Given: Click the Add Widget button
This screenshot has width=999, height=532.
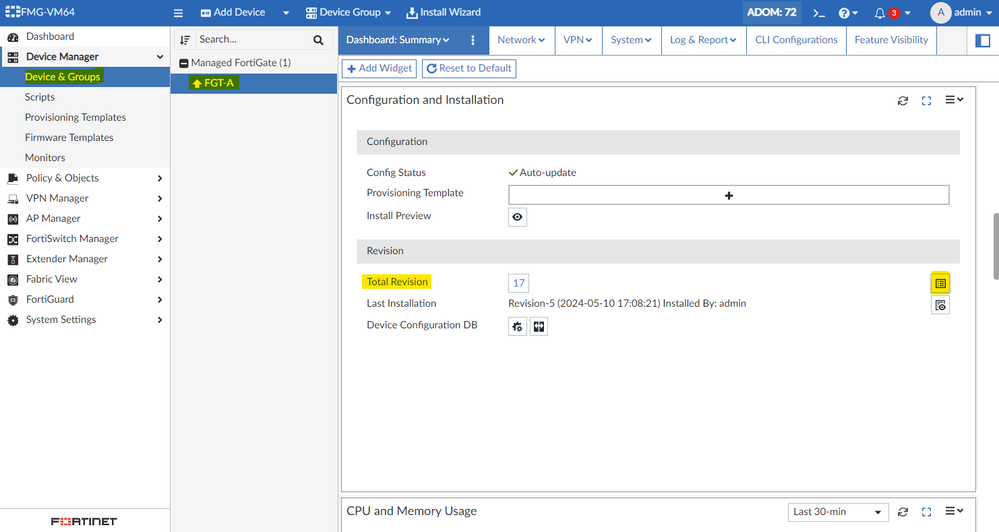Looking at the screenshot, I should [x=380, y=68].
